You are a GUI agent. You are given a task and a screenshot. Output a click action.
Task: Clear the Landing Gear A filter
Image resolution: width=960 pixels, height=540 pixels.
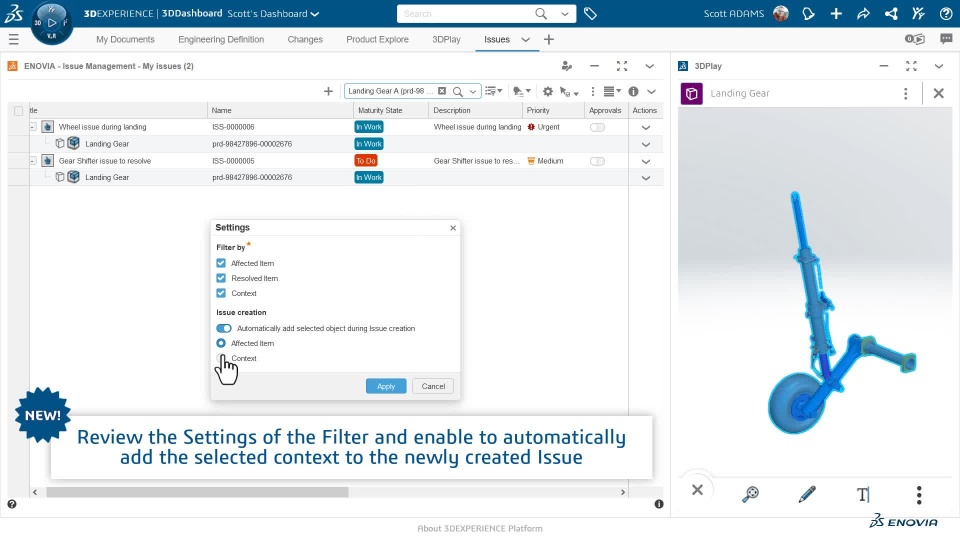click(442, 91)
